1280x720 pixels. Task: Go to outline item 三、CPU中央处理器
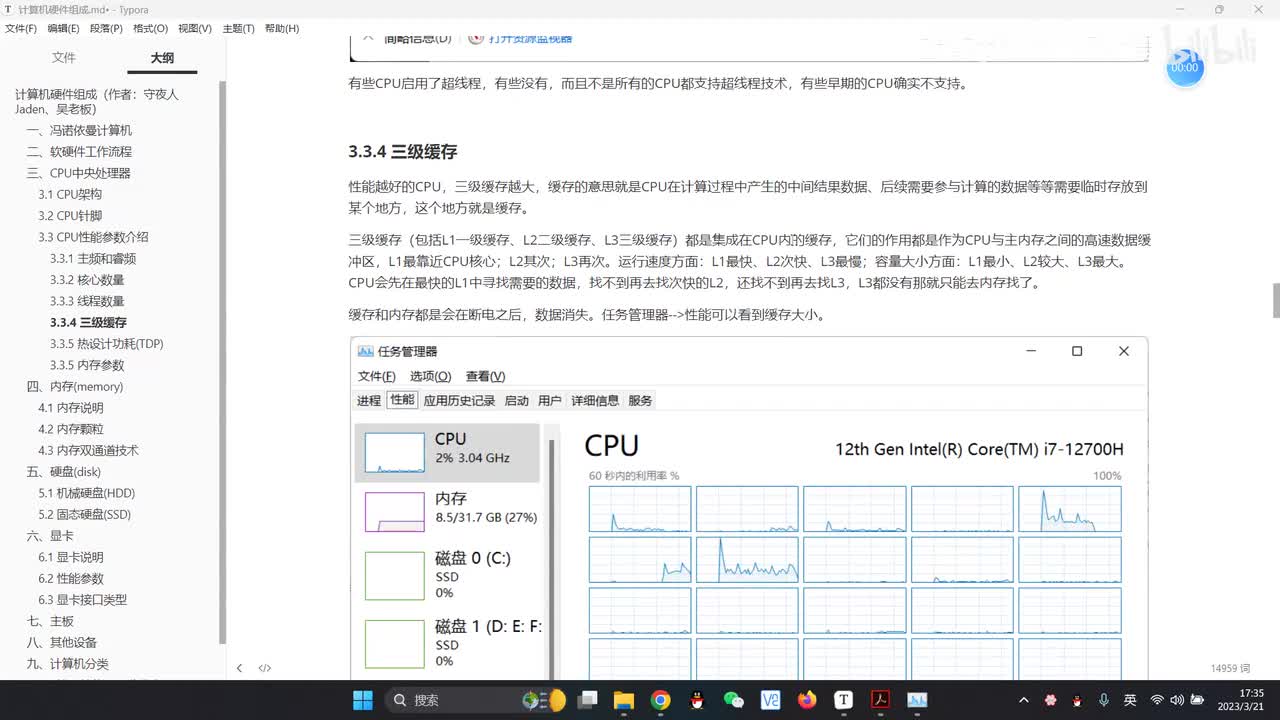(78, 173)
